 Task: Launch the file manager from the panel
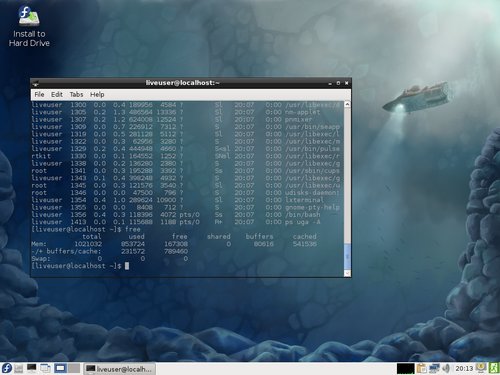tap(19, 368)
